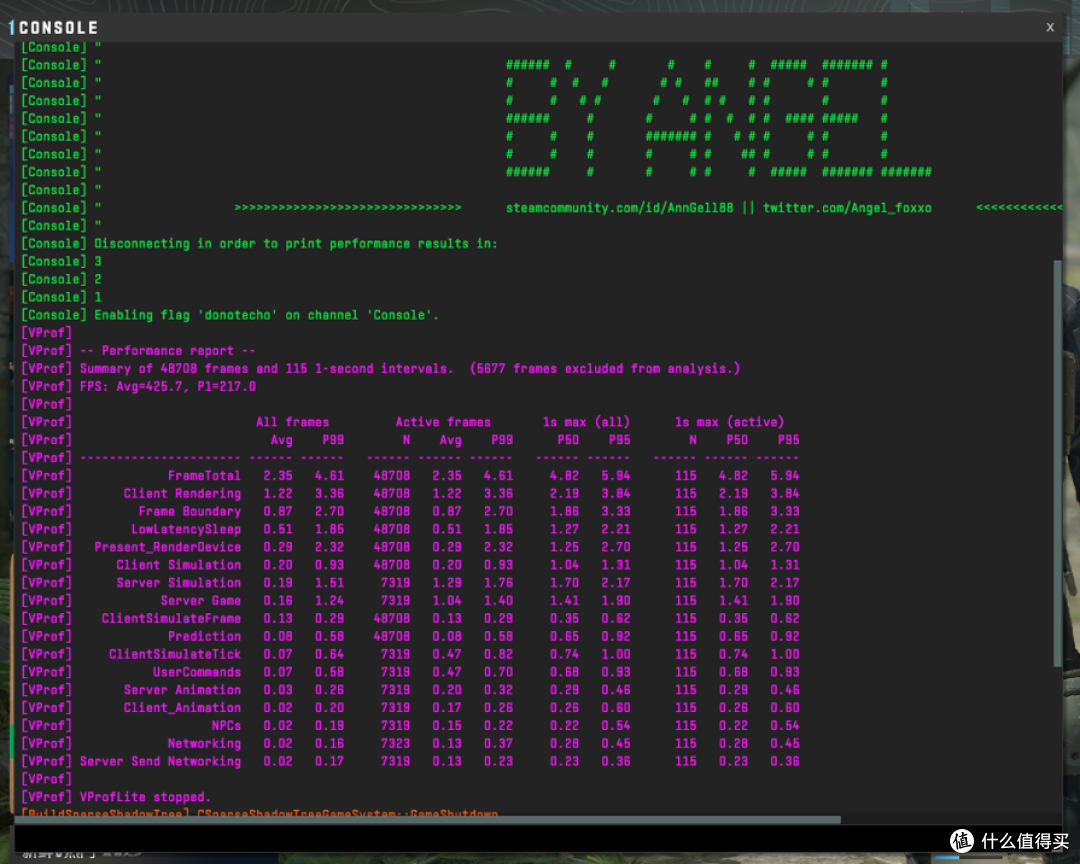Click the countdown line '[Console] 2'
The image size is (1080, 864).
pyautogui.click(x=62, y=279)
